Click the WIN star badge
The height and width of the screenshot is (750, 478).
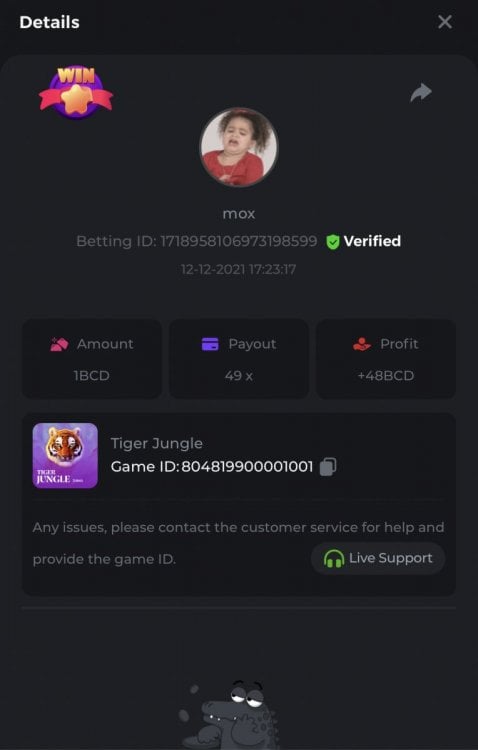[x=76, y=92]
